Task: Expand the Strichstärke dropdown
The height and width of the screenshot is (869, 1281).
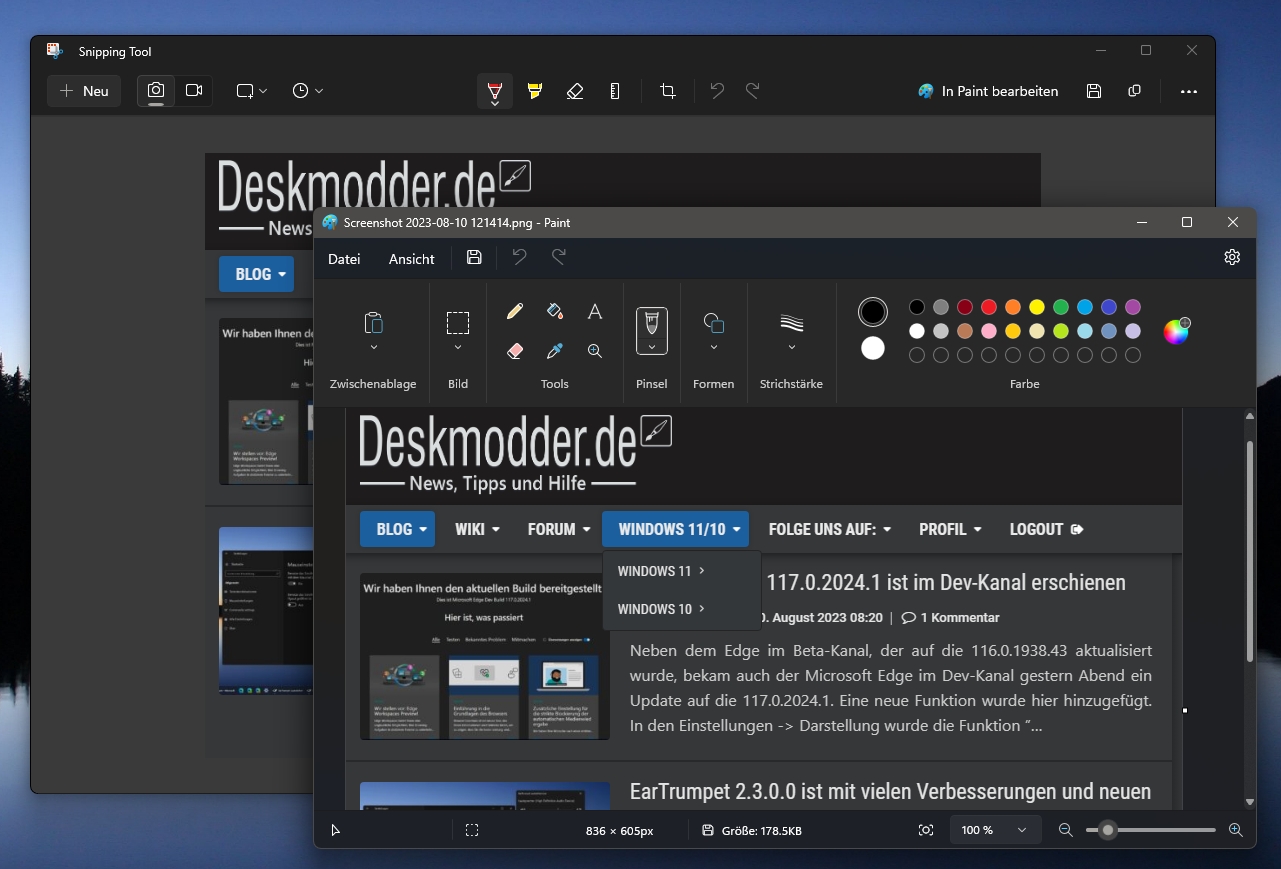Action: tap(792, 348)
